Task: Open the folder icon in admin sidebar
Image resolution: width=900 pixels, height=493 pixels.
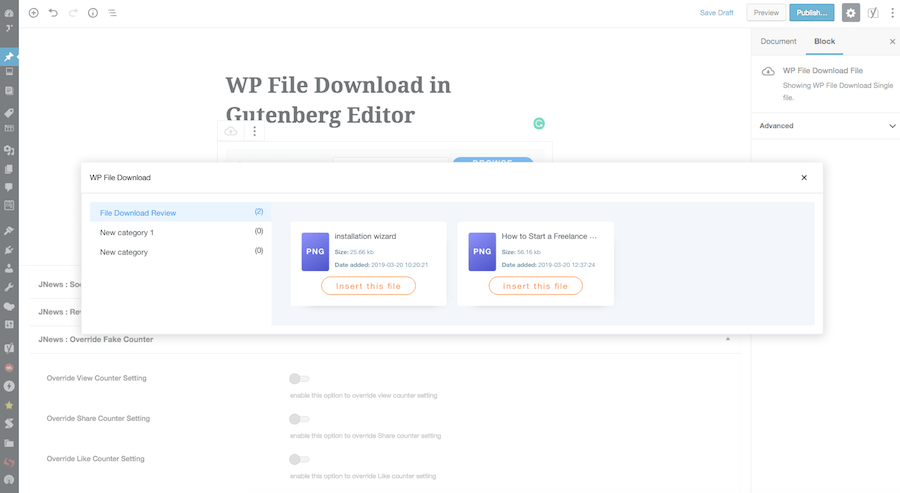Action: [x=9, y=443]
